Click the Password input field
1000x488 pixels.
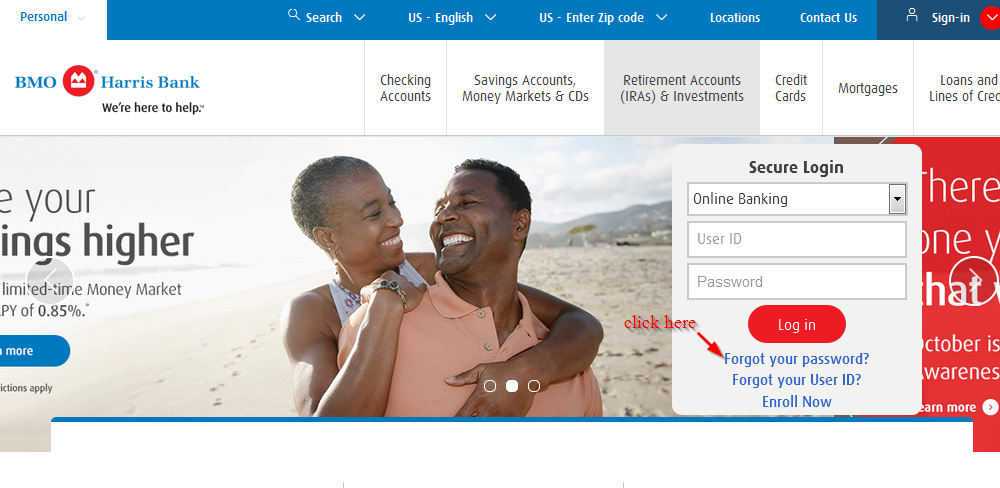tap(797, 281)
